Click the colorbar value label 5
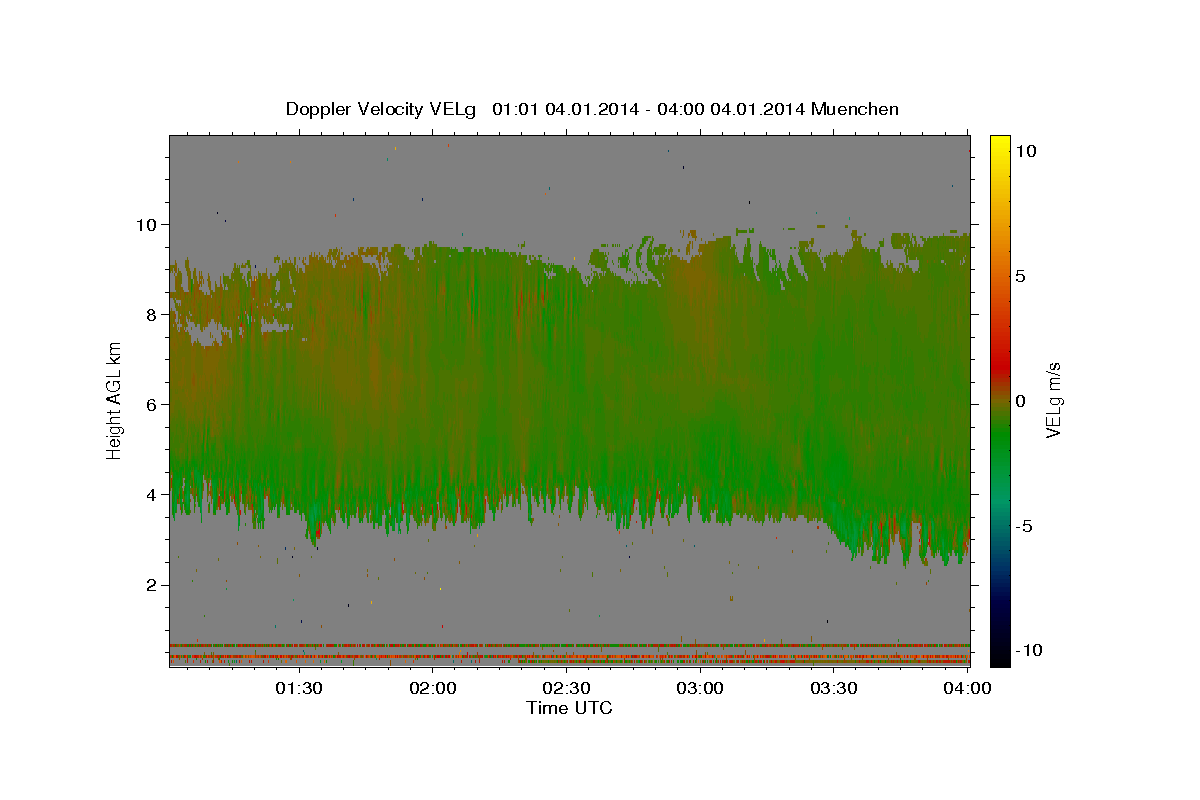This screenshot has height=800, width=1200. (x=1021, y=276)
